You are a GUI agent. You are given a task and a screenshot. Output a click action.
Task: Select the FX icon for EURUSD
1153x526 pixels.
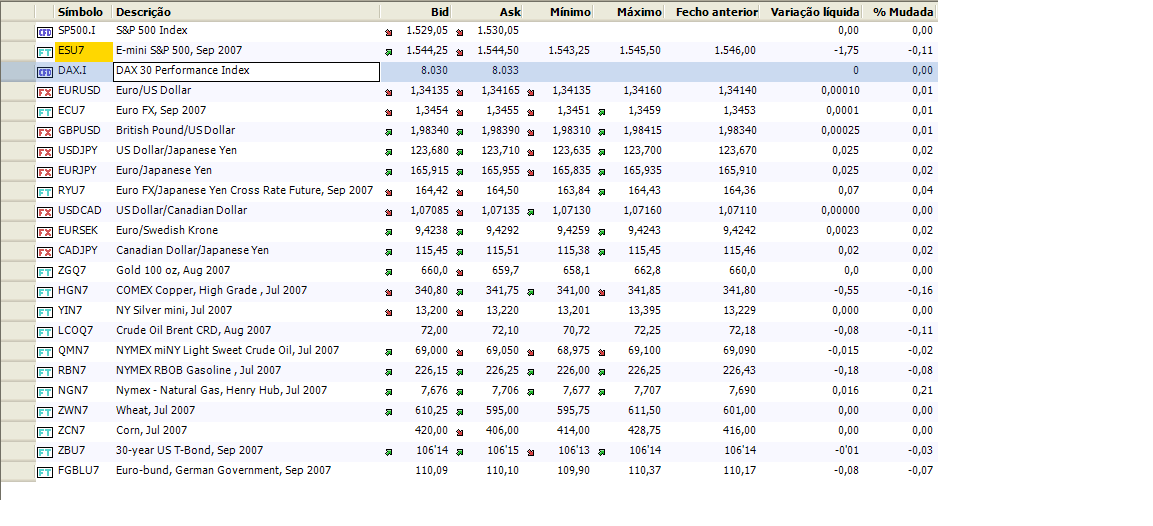click(x=45, y=92)
